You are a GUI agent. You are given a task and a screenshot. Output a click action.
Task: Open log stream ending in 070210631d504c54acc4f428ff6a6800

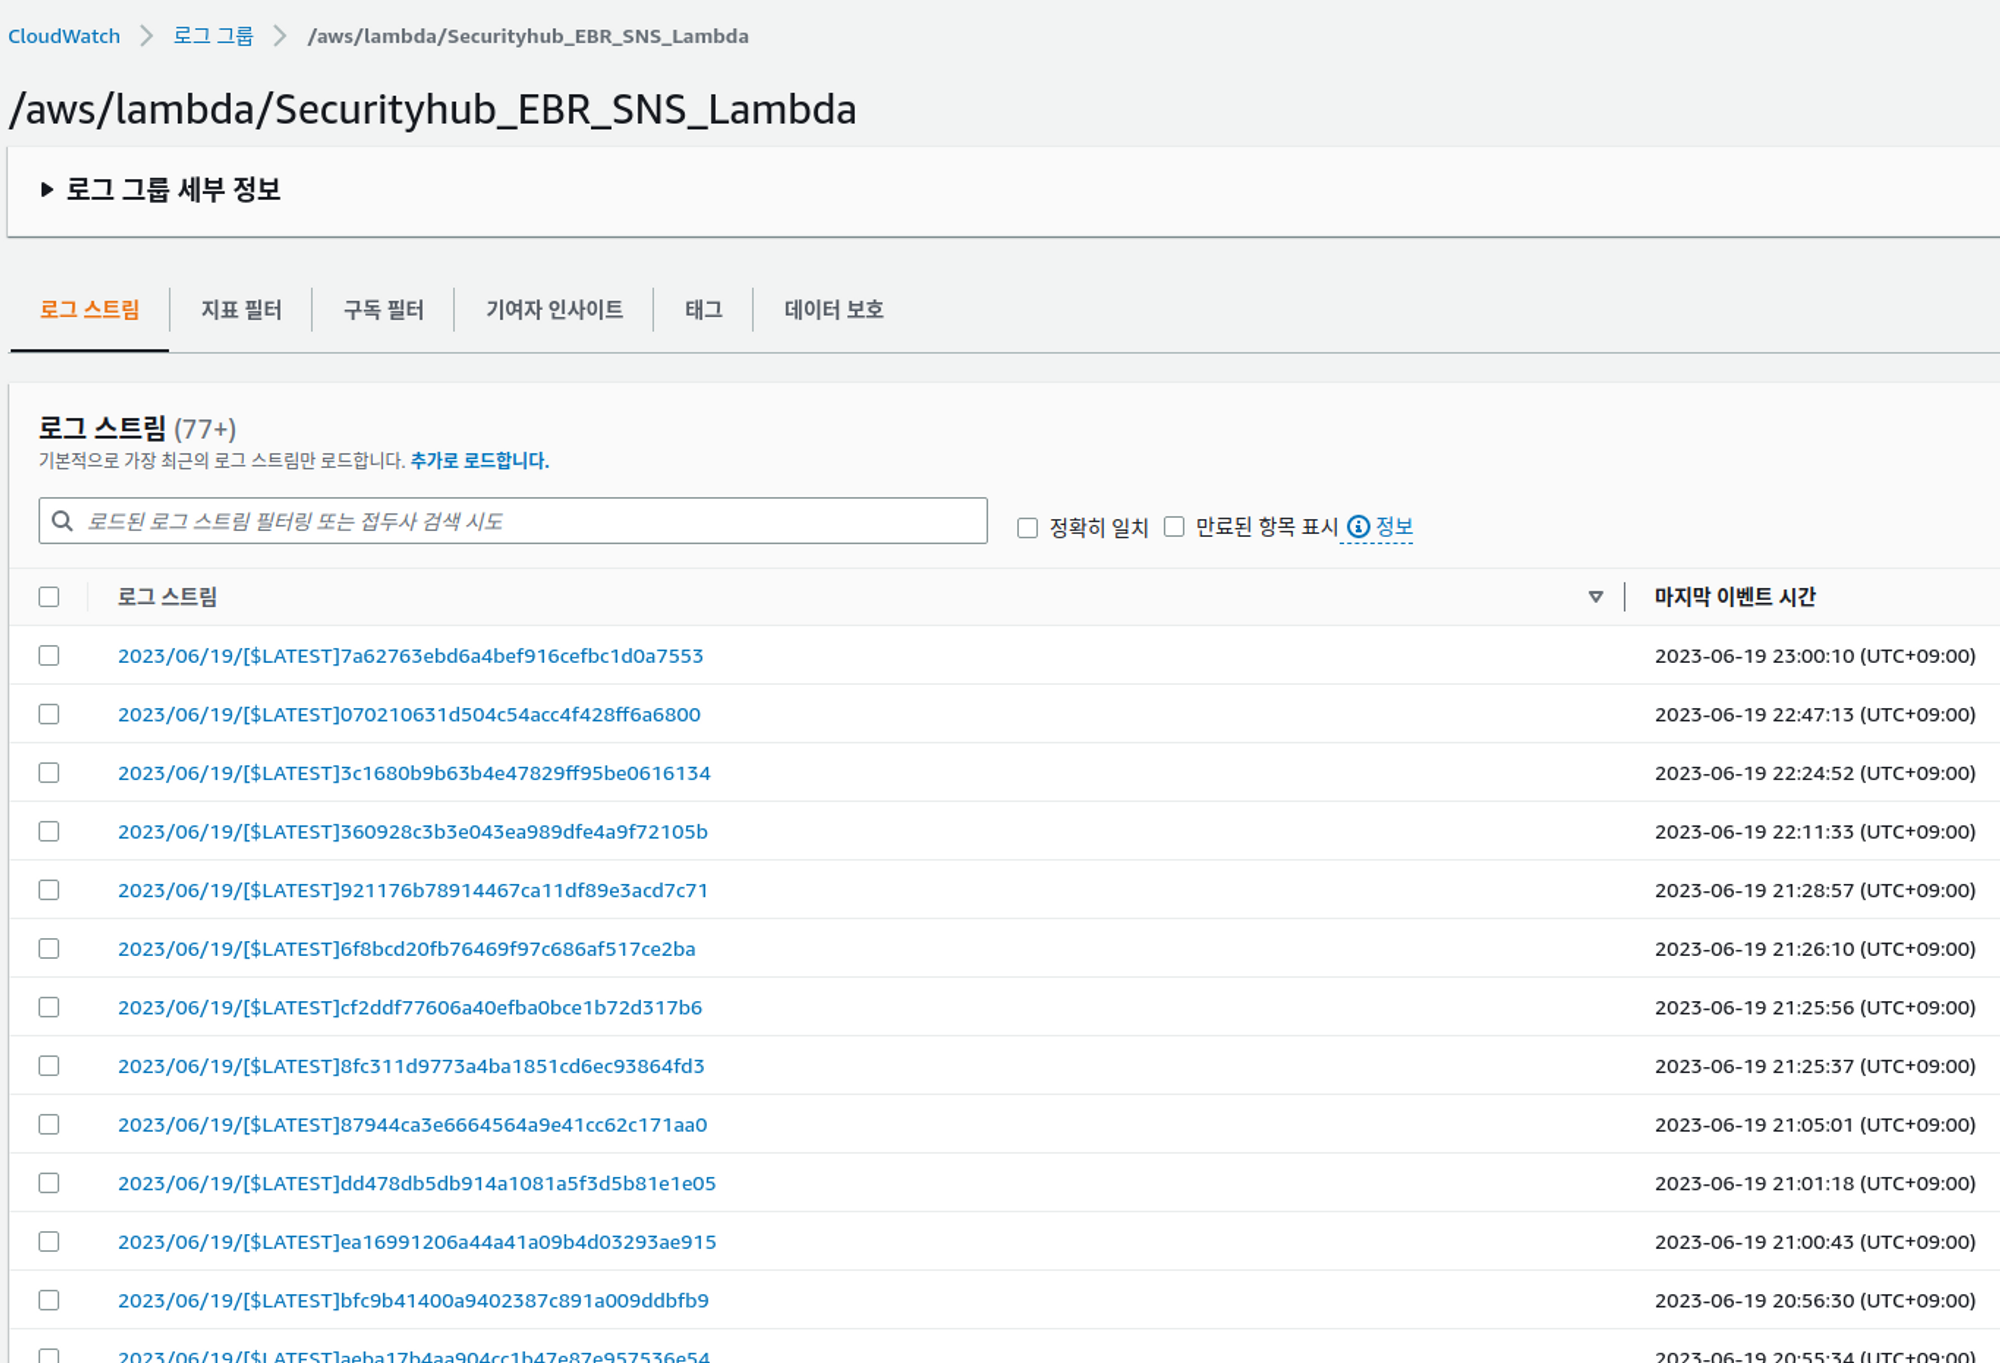409,715
